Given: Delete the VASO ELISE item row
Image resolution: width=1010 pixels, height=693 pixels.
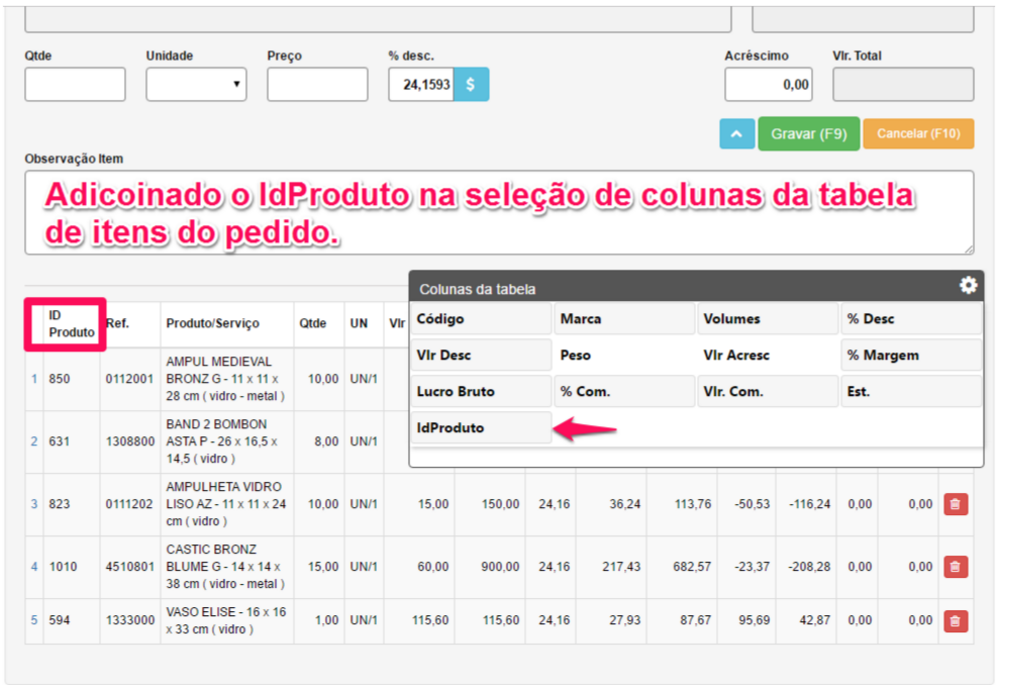Looking at the screenshot, I should 955,621.
